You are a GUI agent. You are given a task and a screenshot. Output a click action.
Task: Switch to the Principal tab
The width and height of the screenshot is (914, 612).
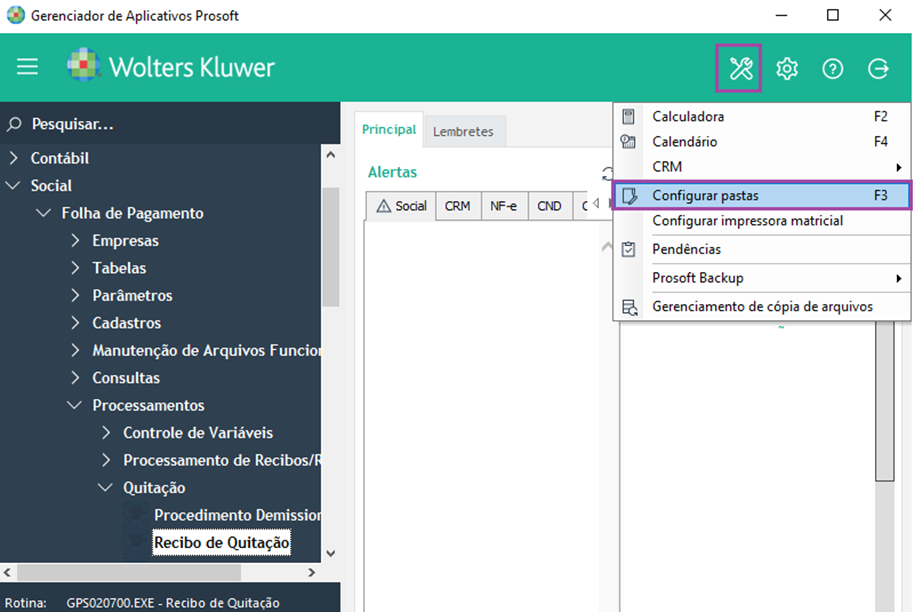pos(389,129)
